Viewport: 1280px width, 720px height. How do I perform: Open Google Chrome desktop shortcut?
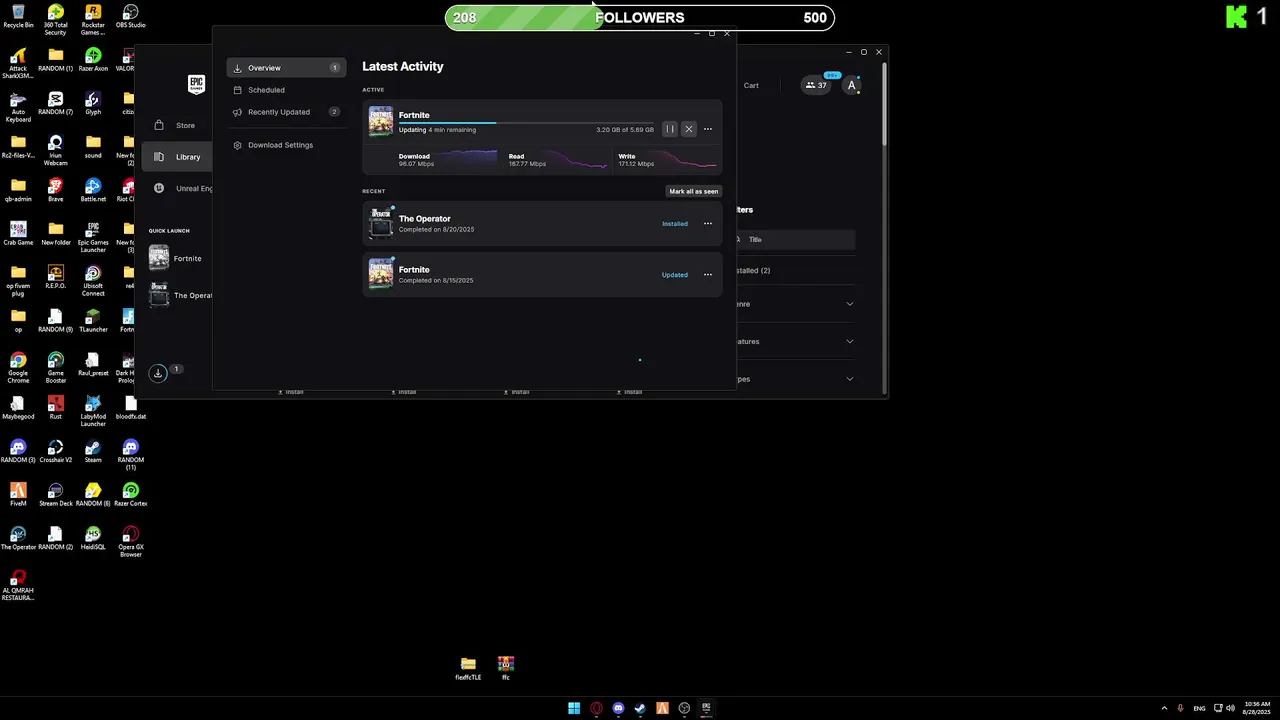[x=18, y=367]
